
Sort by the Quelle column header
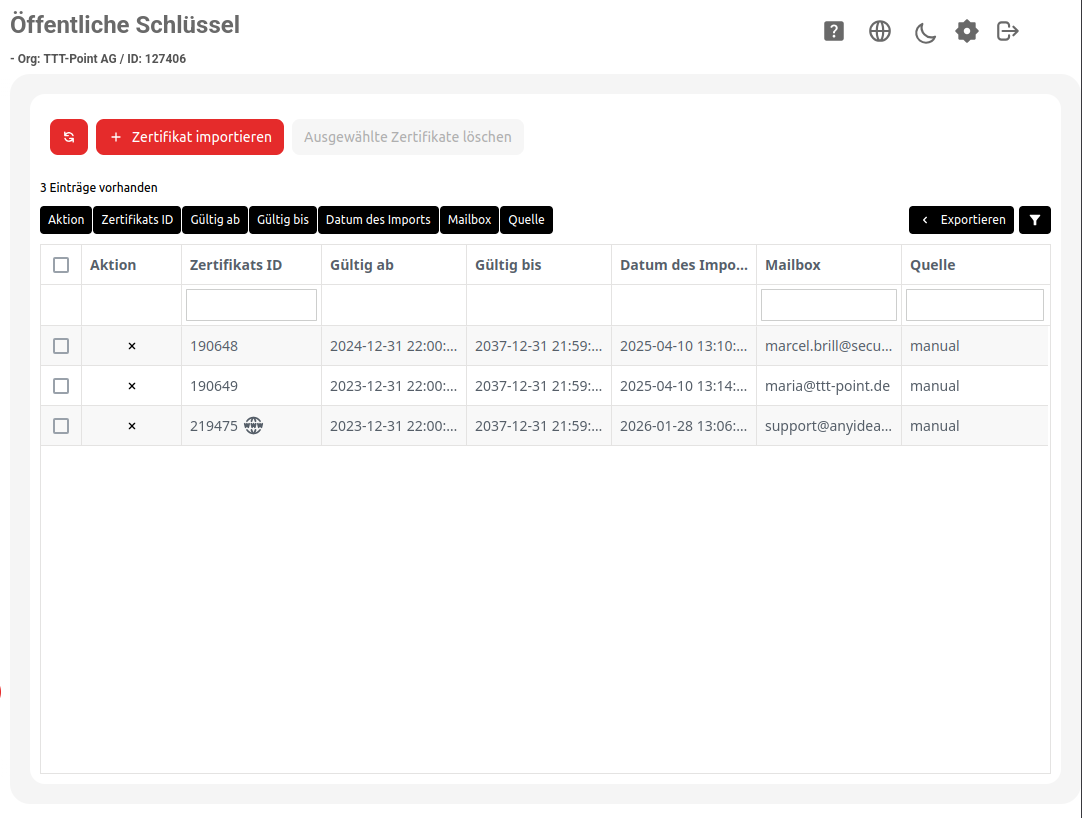932,265
